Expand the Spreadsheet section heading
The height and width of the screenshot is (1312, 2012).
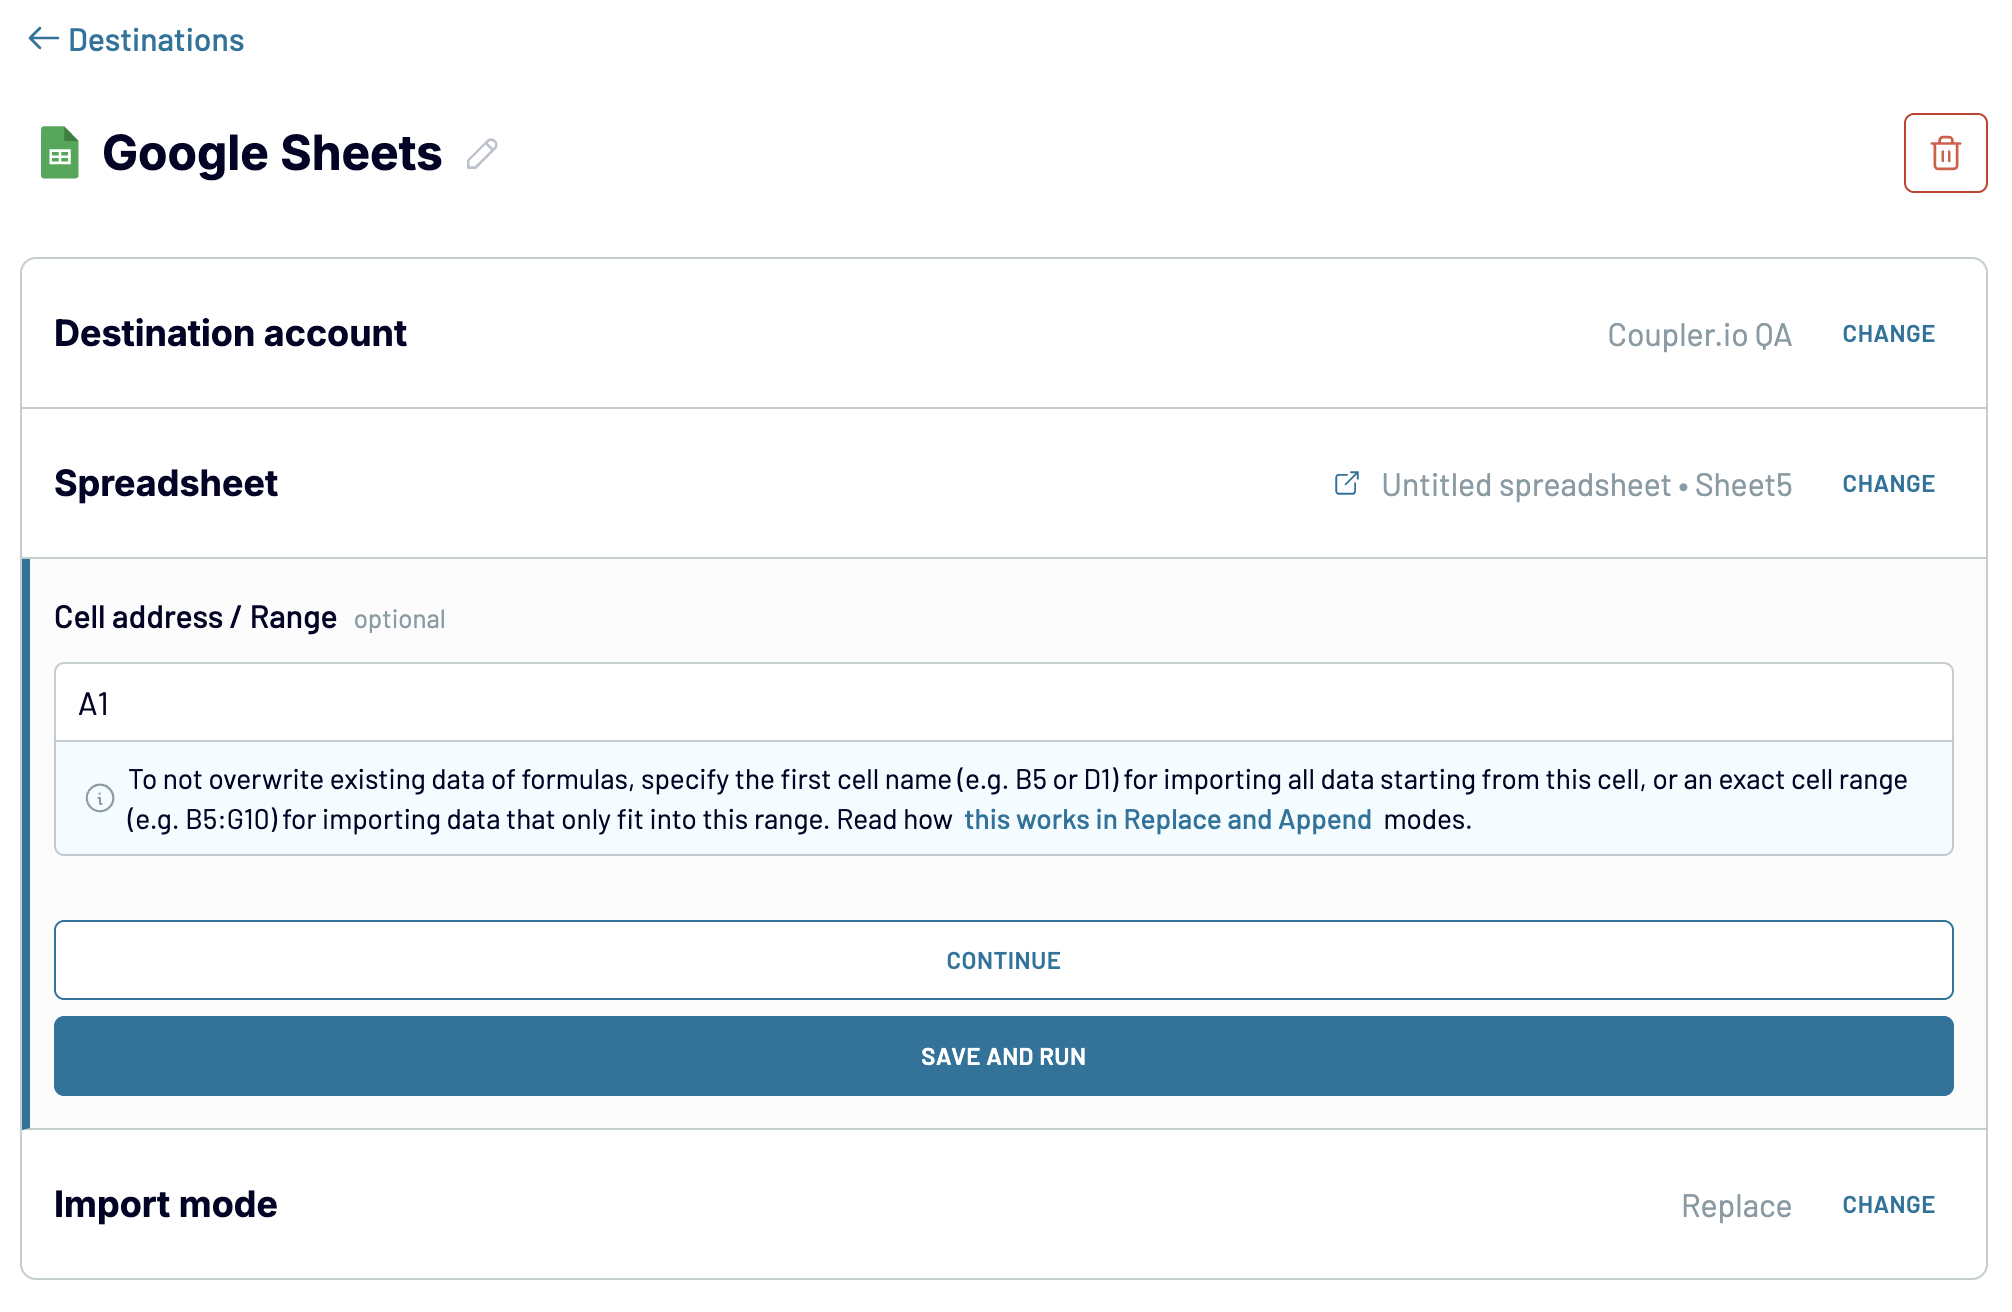[166, 484]
